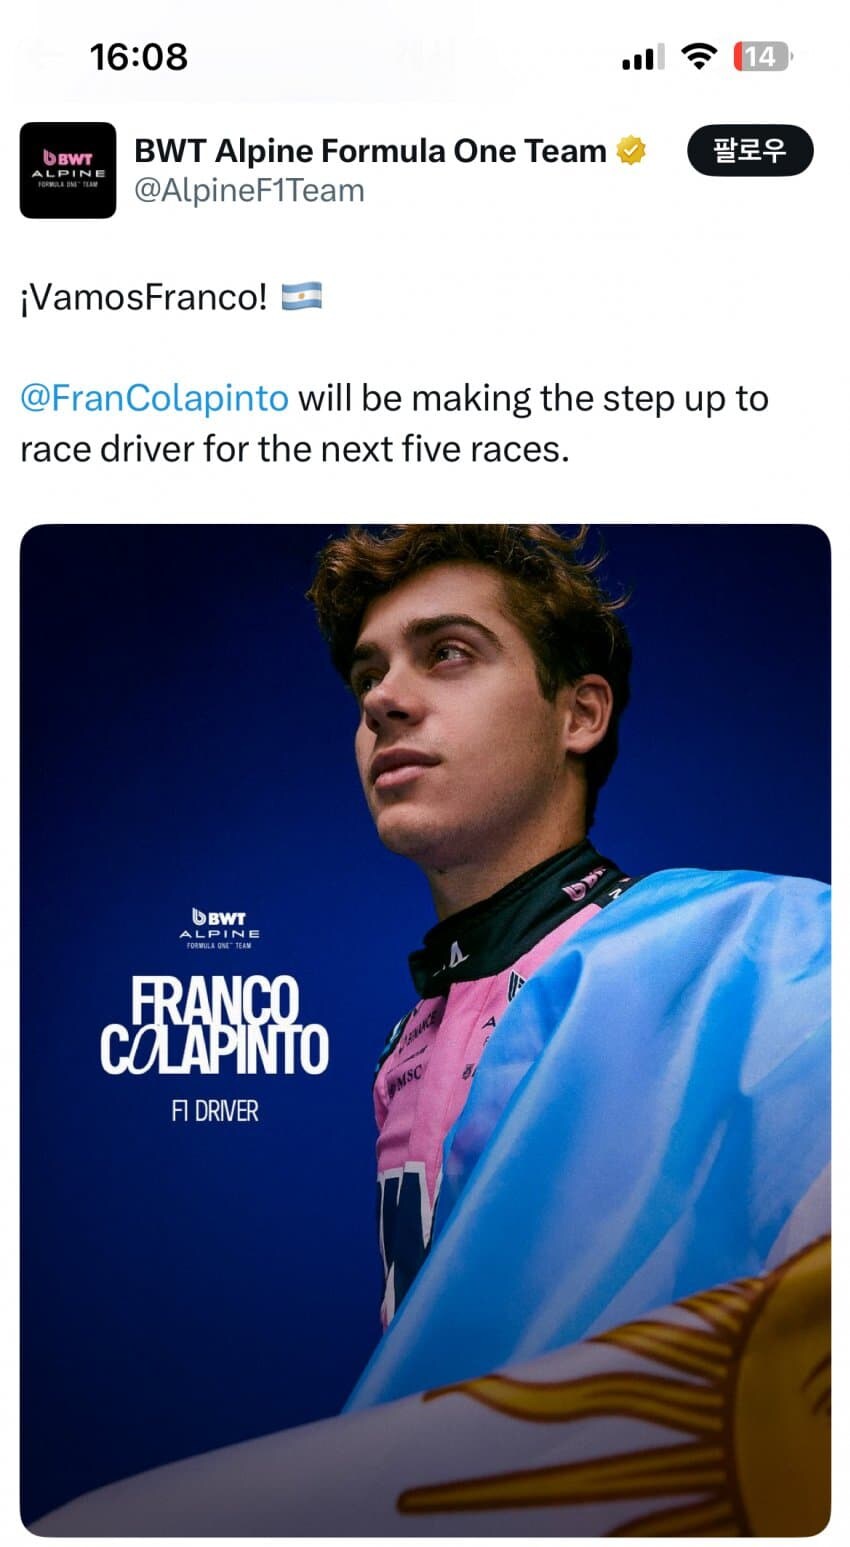Open the BWT Alpine profile avatar
This screenshot has width=850, height=1547.
68,170
